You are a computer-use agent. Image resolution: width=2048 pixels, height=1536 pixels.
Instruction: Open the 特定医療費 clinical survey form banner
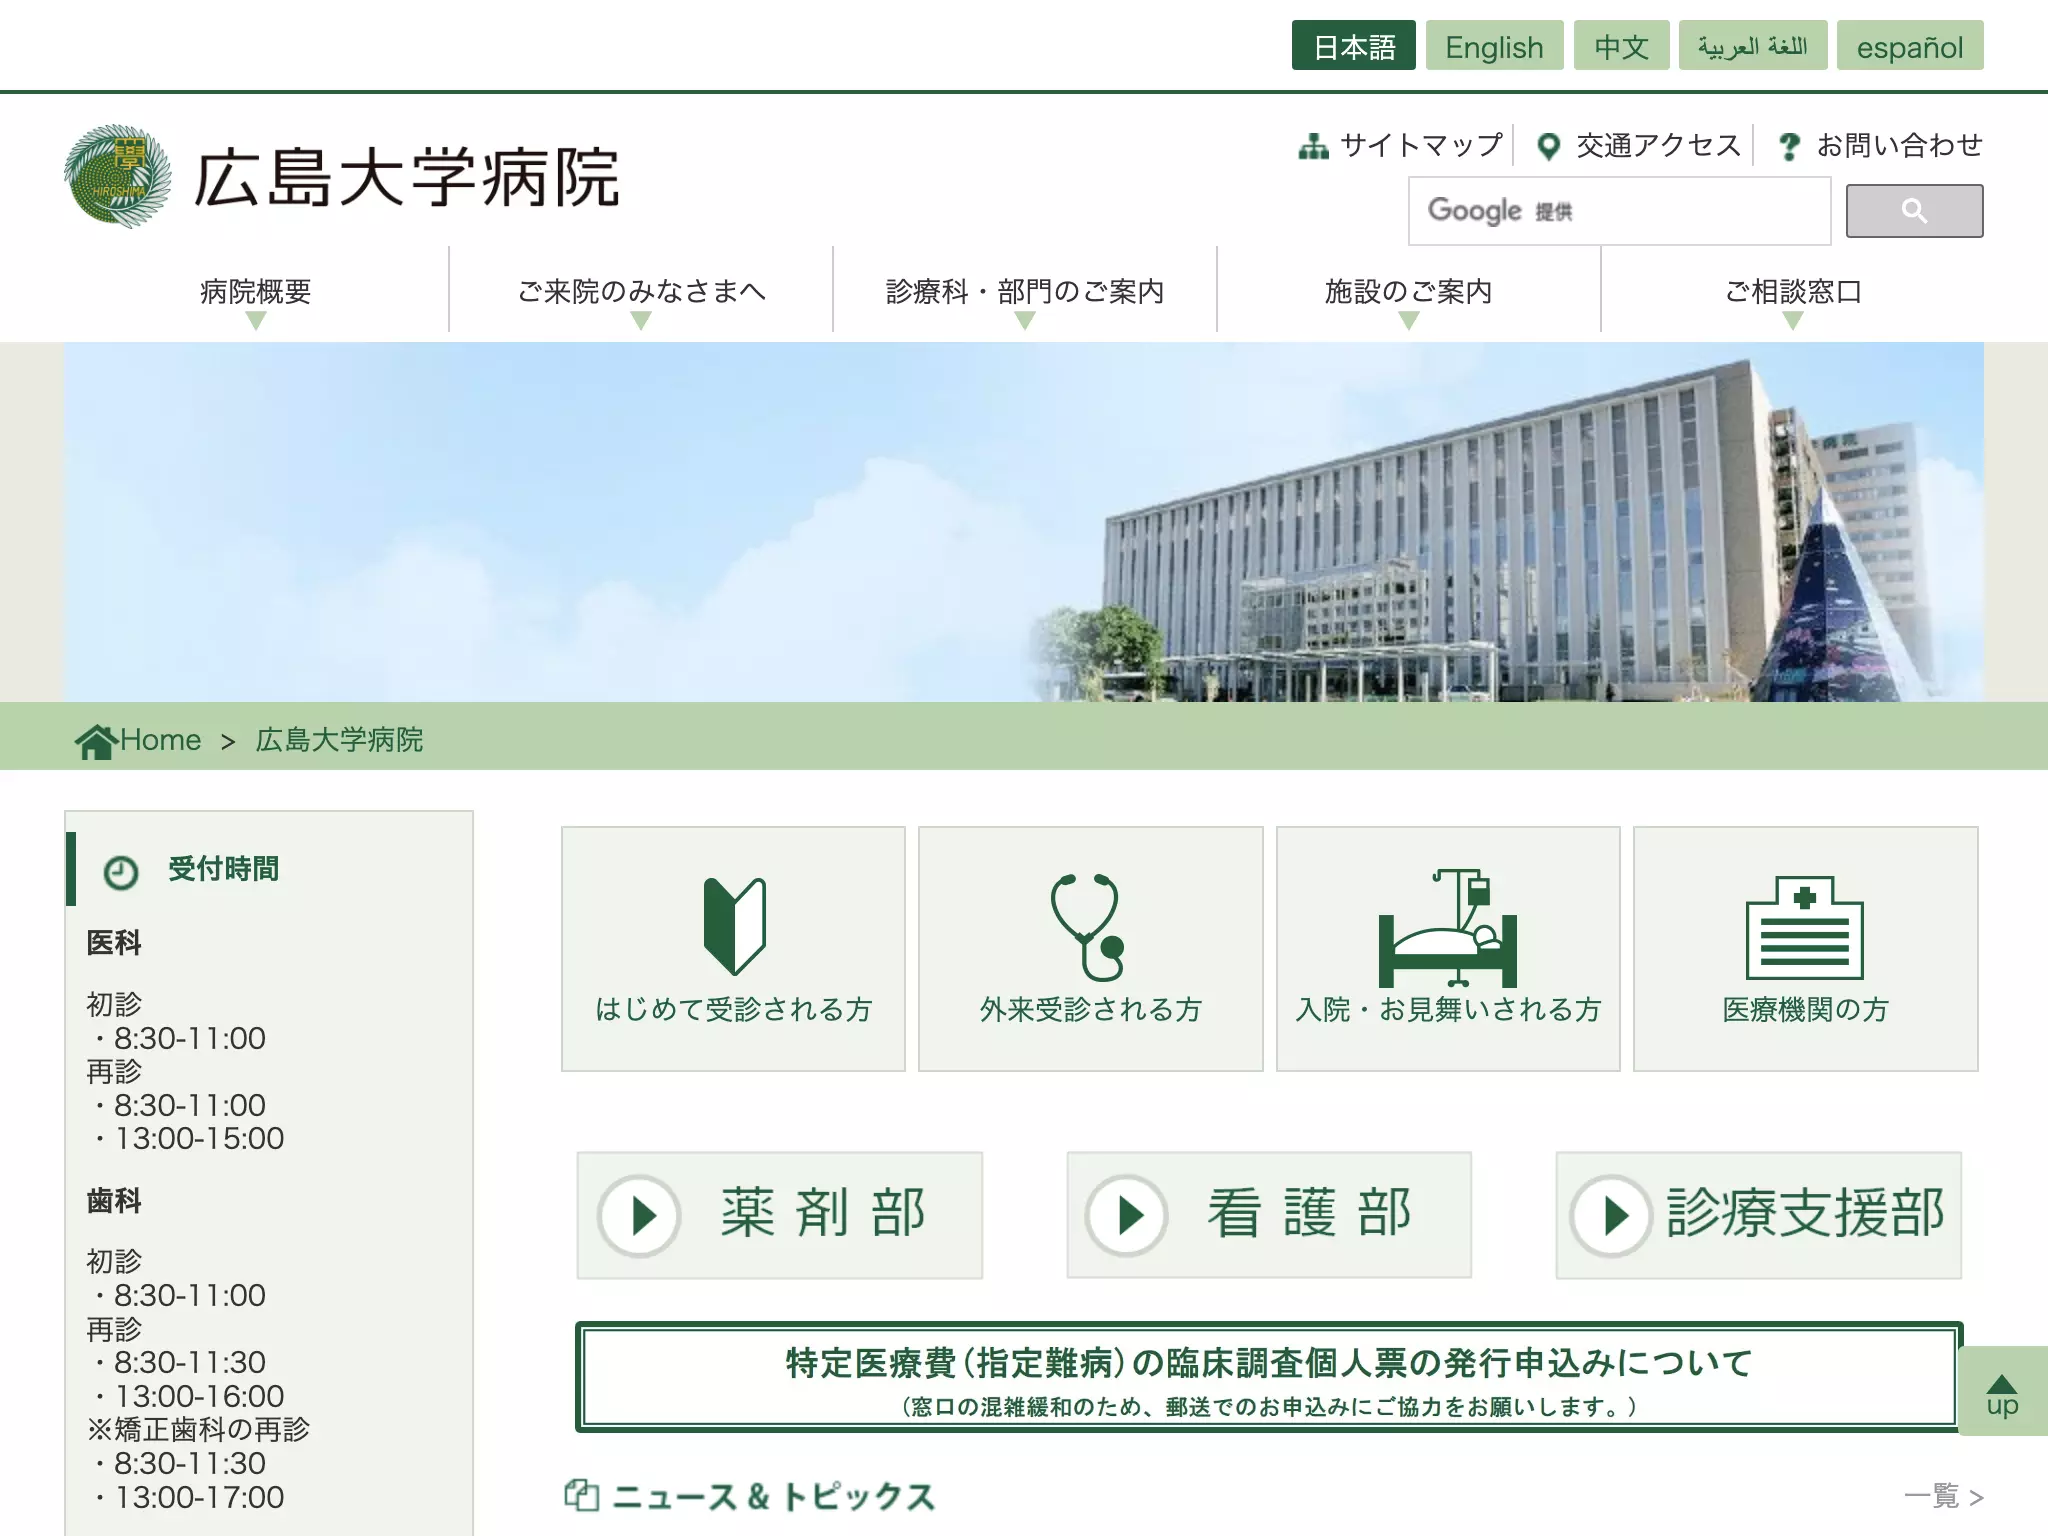1268,1378
